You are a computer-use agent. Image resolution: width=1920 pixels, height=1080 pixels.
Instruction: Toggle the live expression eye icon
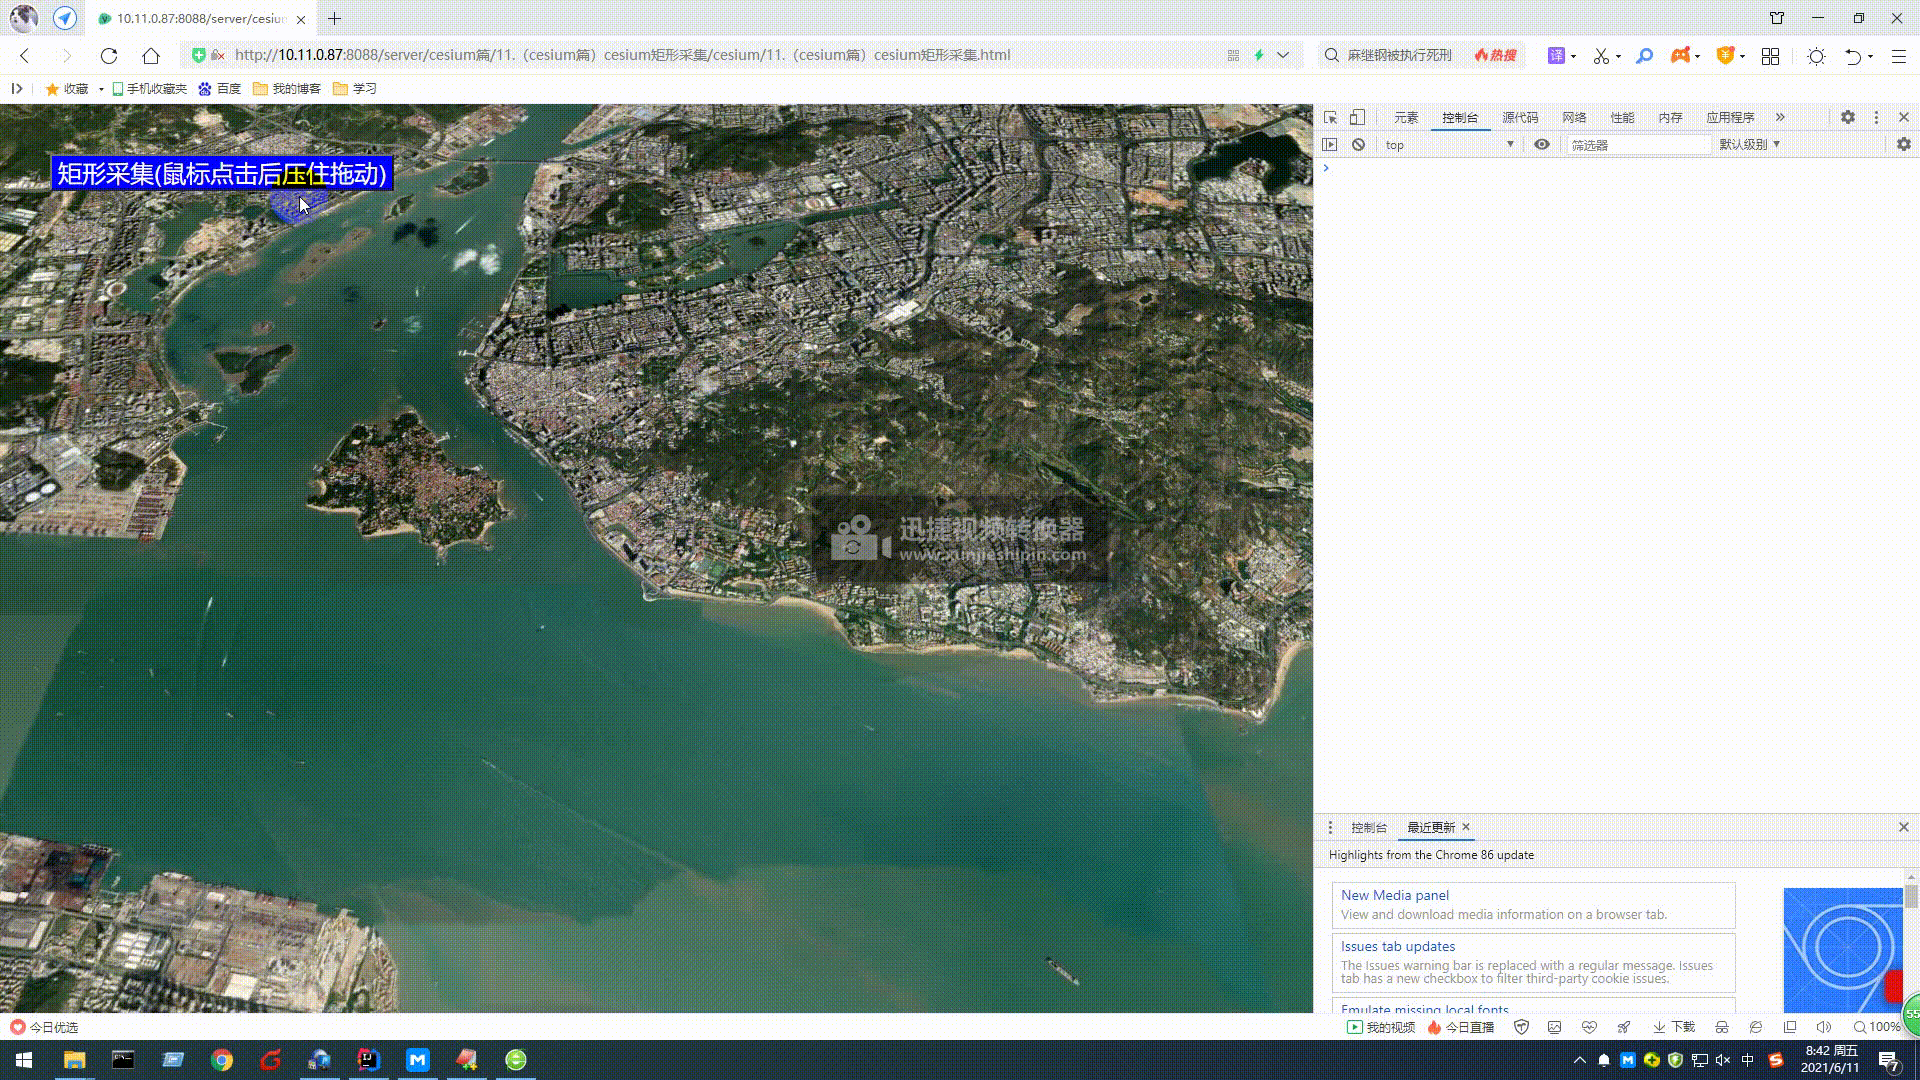click(1542, 144)
